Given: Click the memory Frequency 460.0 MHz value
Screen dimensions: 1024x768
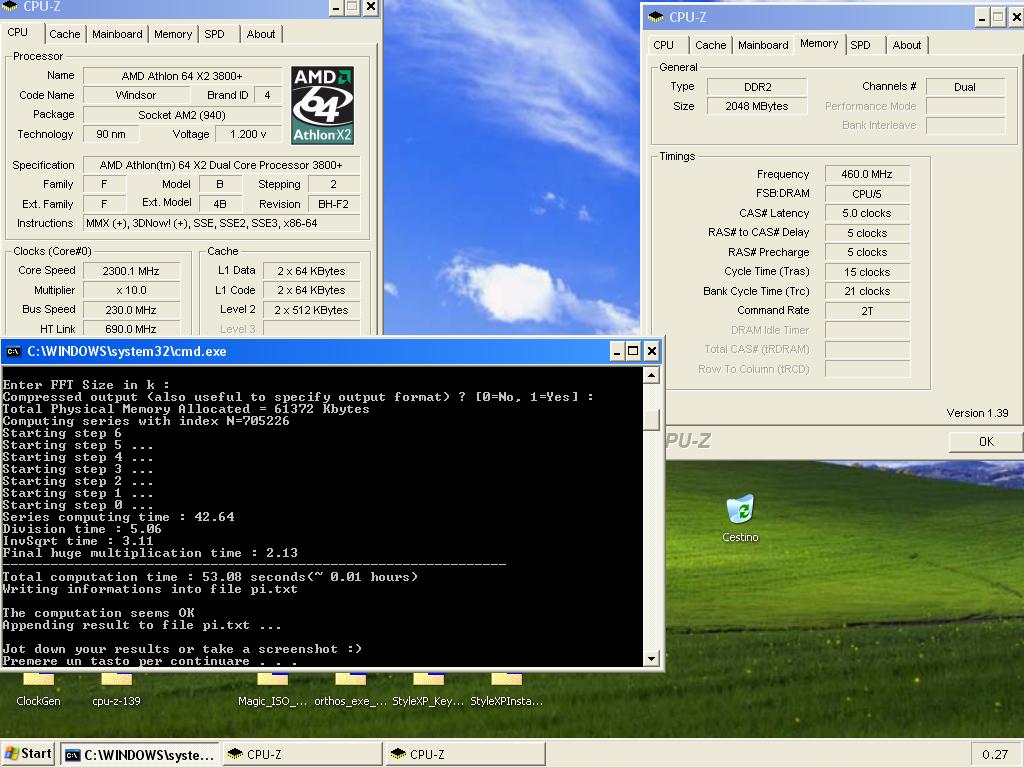Looking at the screenshot, I should (867, 174).
